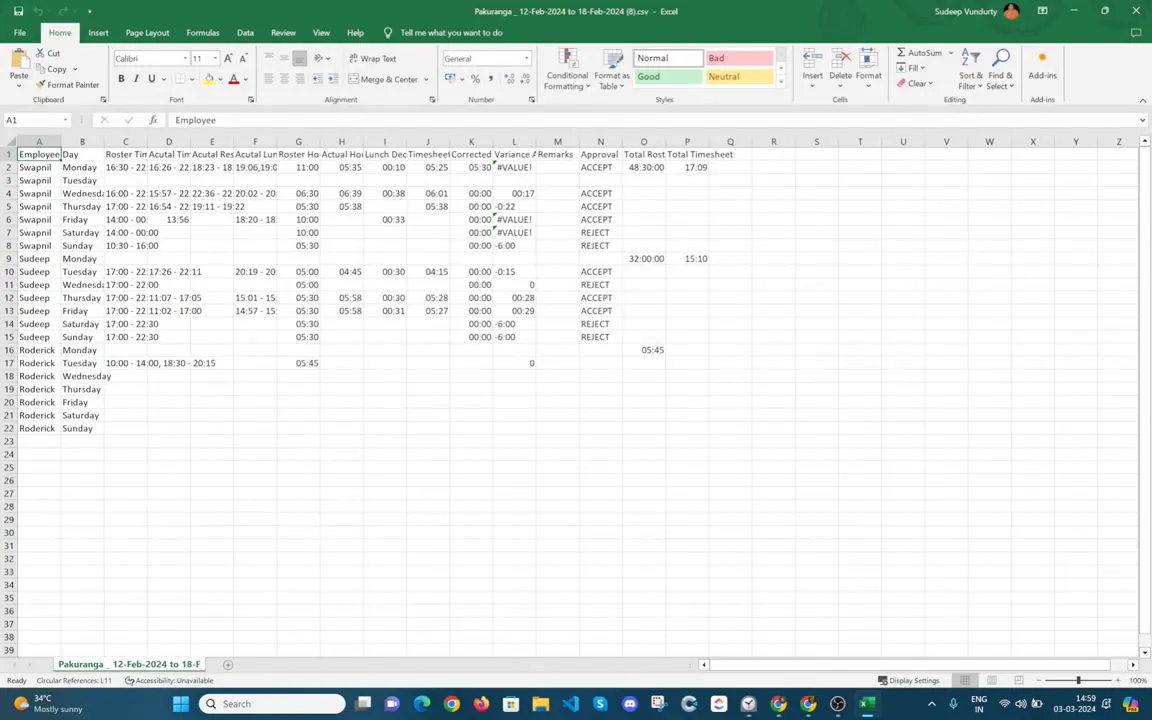Screen dimensions: 1152x720
Task: Toggle Wrap Text
Action: pyautogui.click(x=372, y=58)
